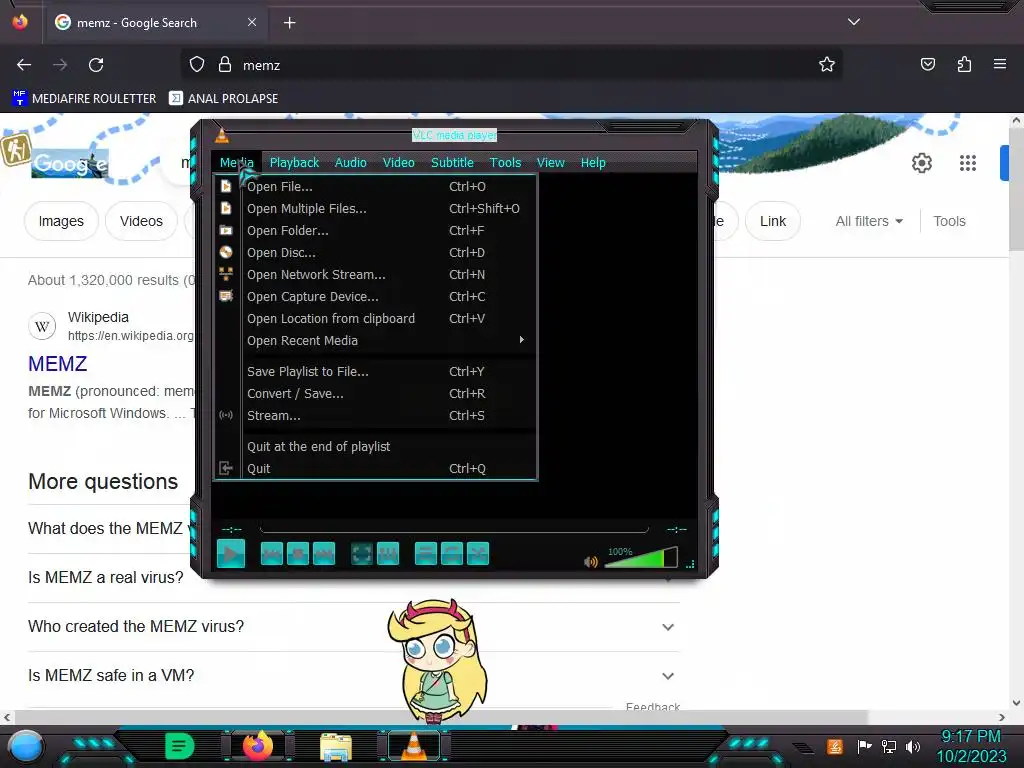Screen dimensions: 1024x768
Task: Choose Open Folder... entry
Action: 376,231
